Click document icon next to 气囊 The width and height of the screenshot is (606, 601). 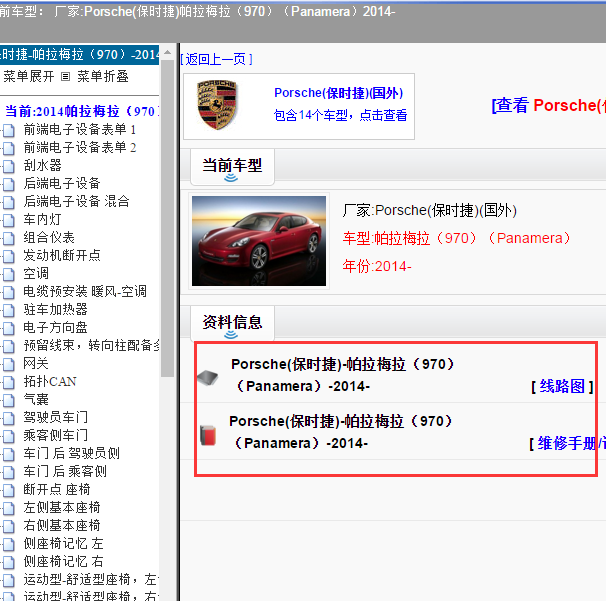pyautogui.click(x=9, y=400)
